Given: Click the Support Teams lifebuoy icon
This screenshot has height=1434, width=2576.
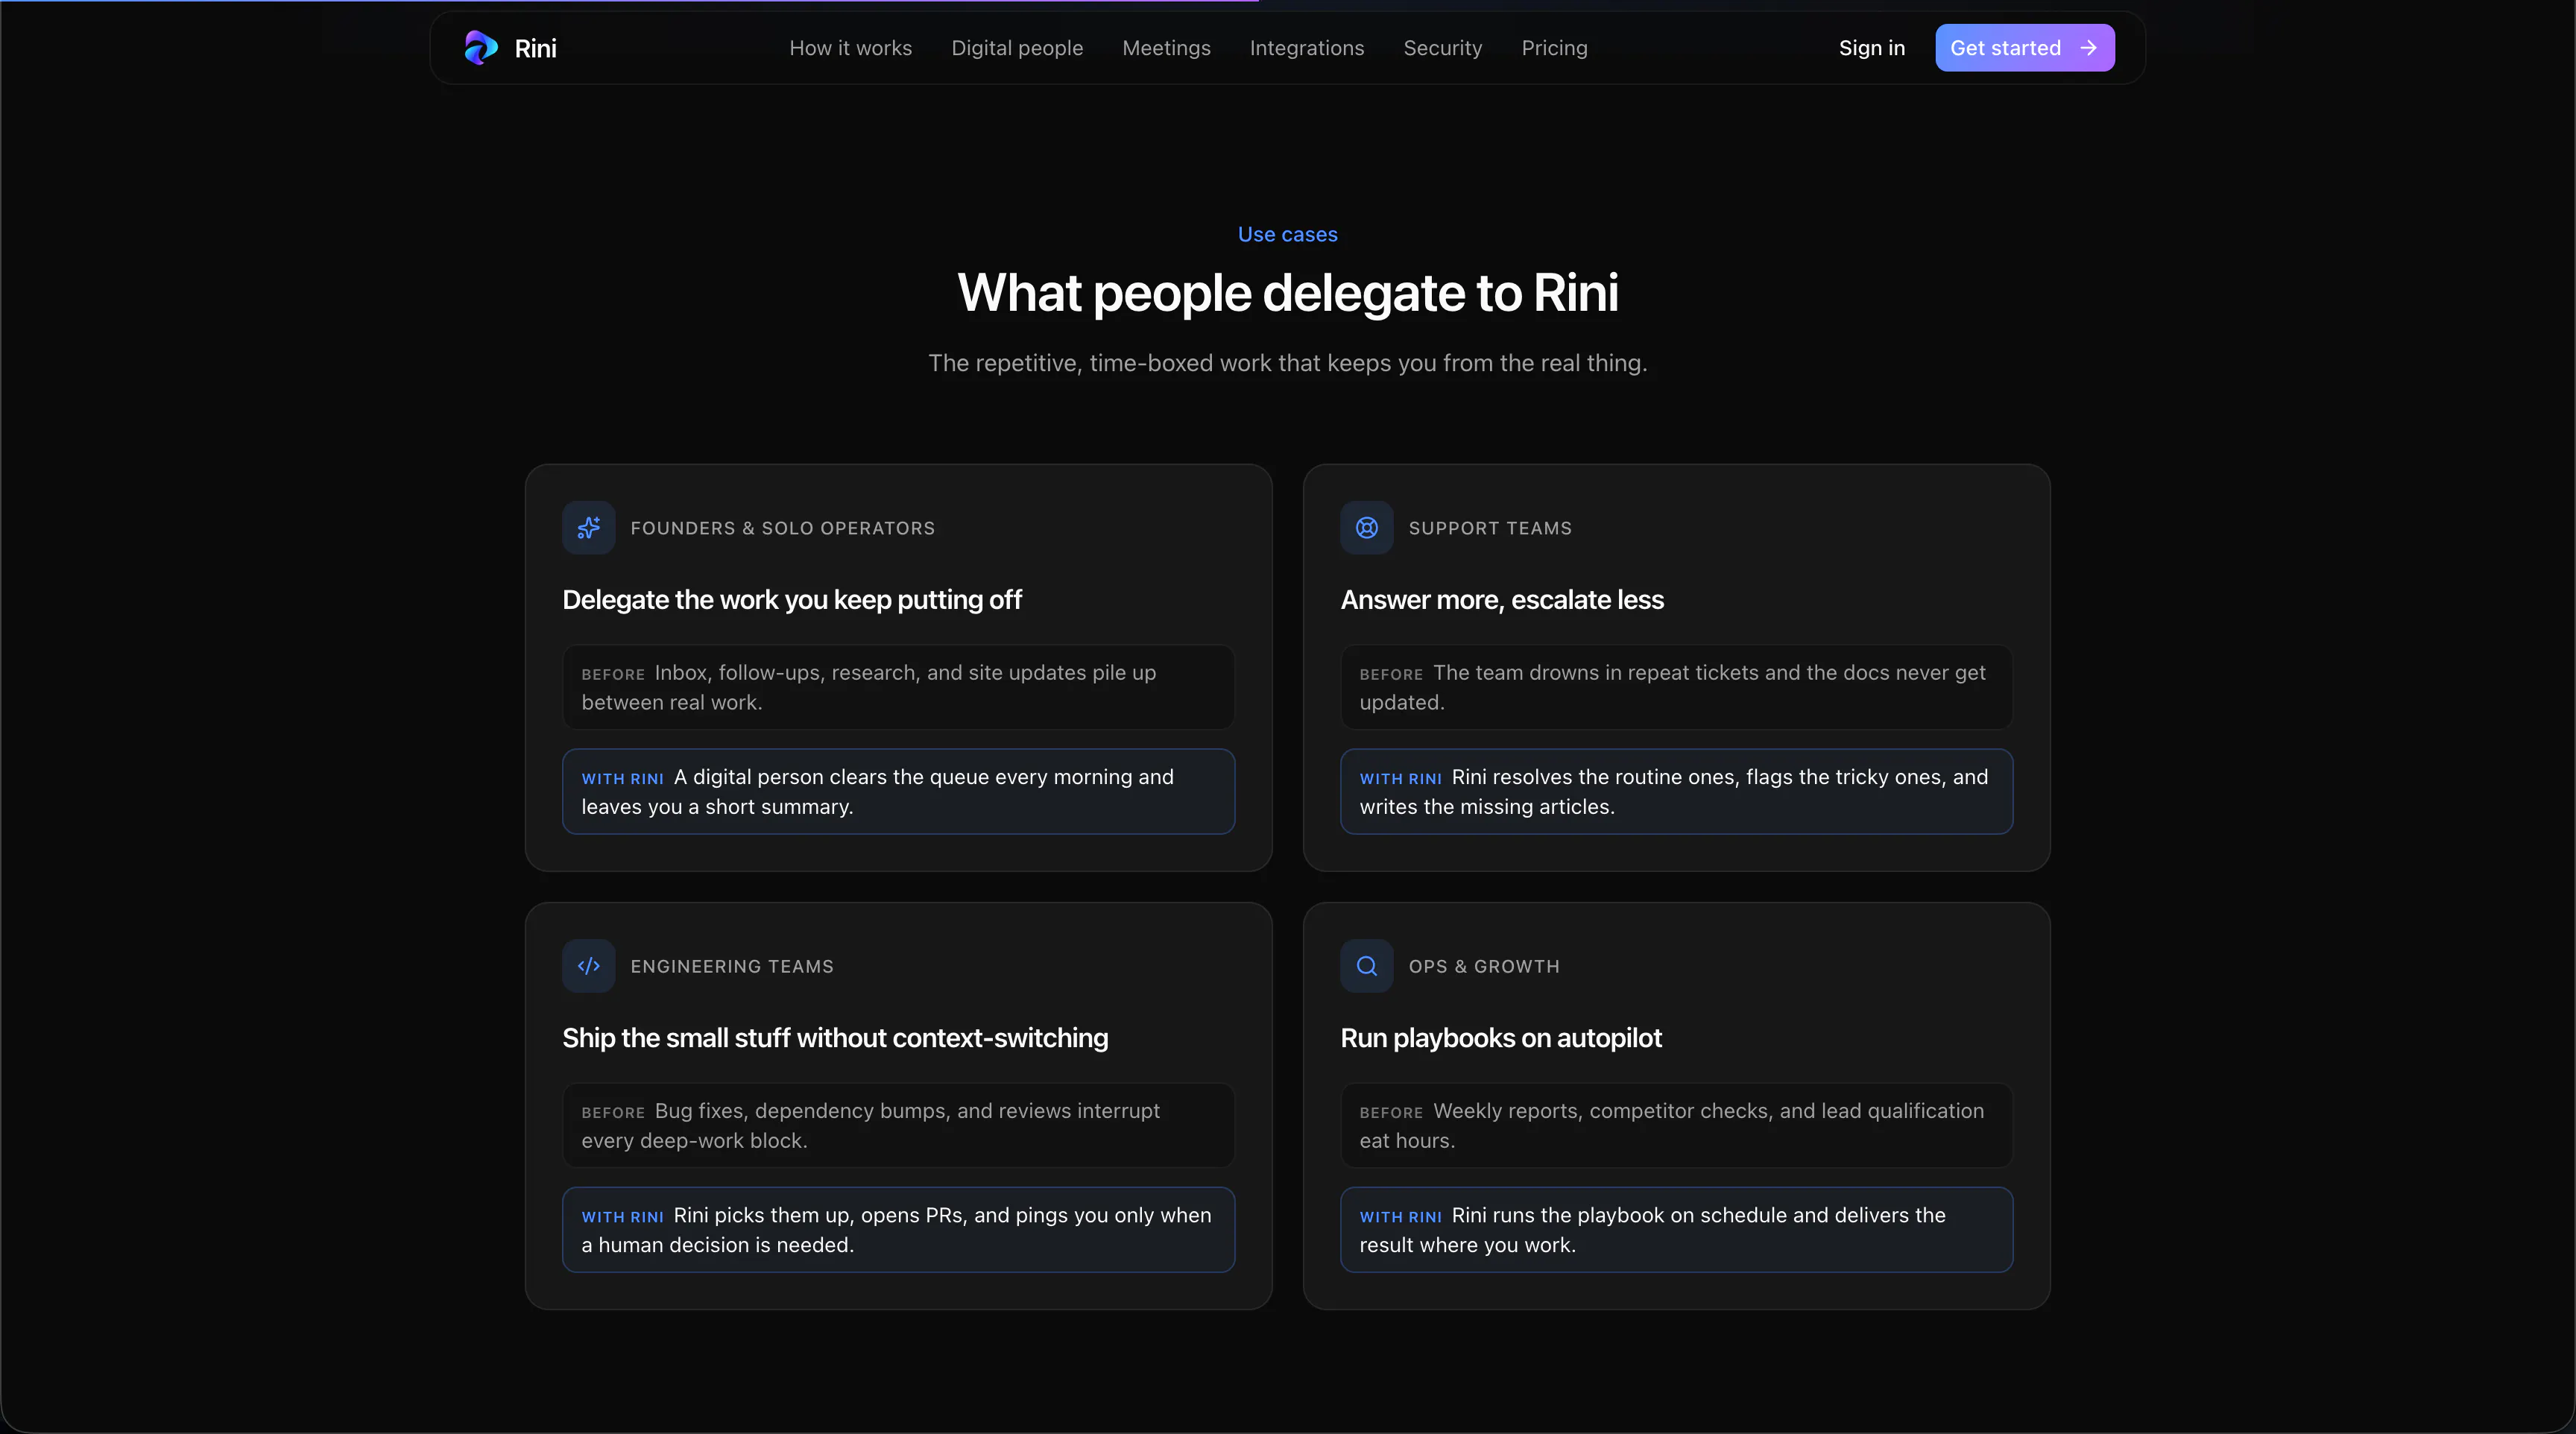Looking at the screenshot, I should (1367, 527).
